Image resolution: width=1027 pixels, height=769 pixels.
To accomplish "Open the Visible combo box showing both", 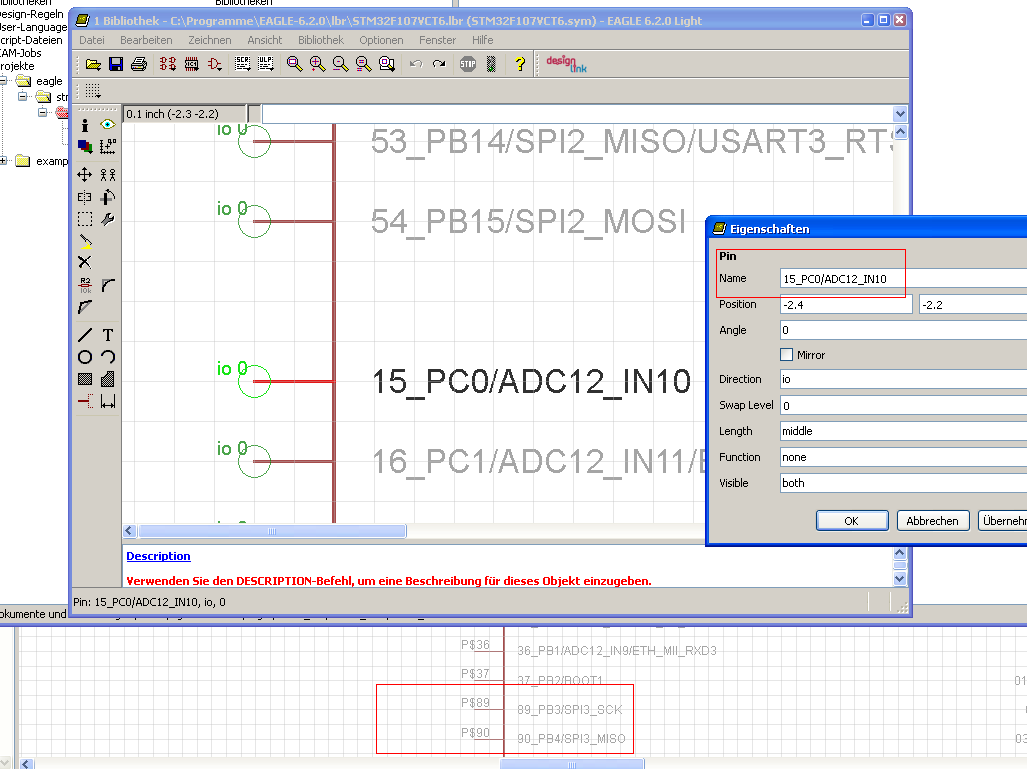I will coord(903,483).
